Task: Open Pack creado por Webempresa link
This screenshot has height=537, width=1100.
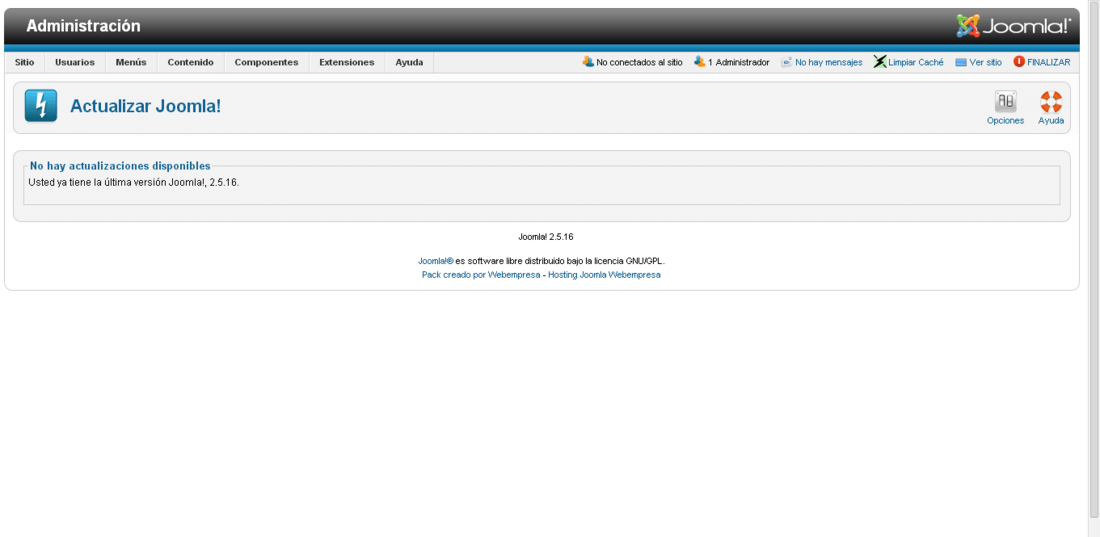Action: [x=481, y=275]
